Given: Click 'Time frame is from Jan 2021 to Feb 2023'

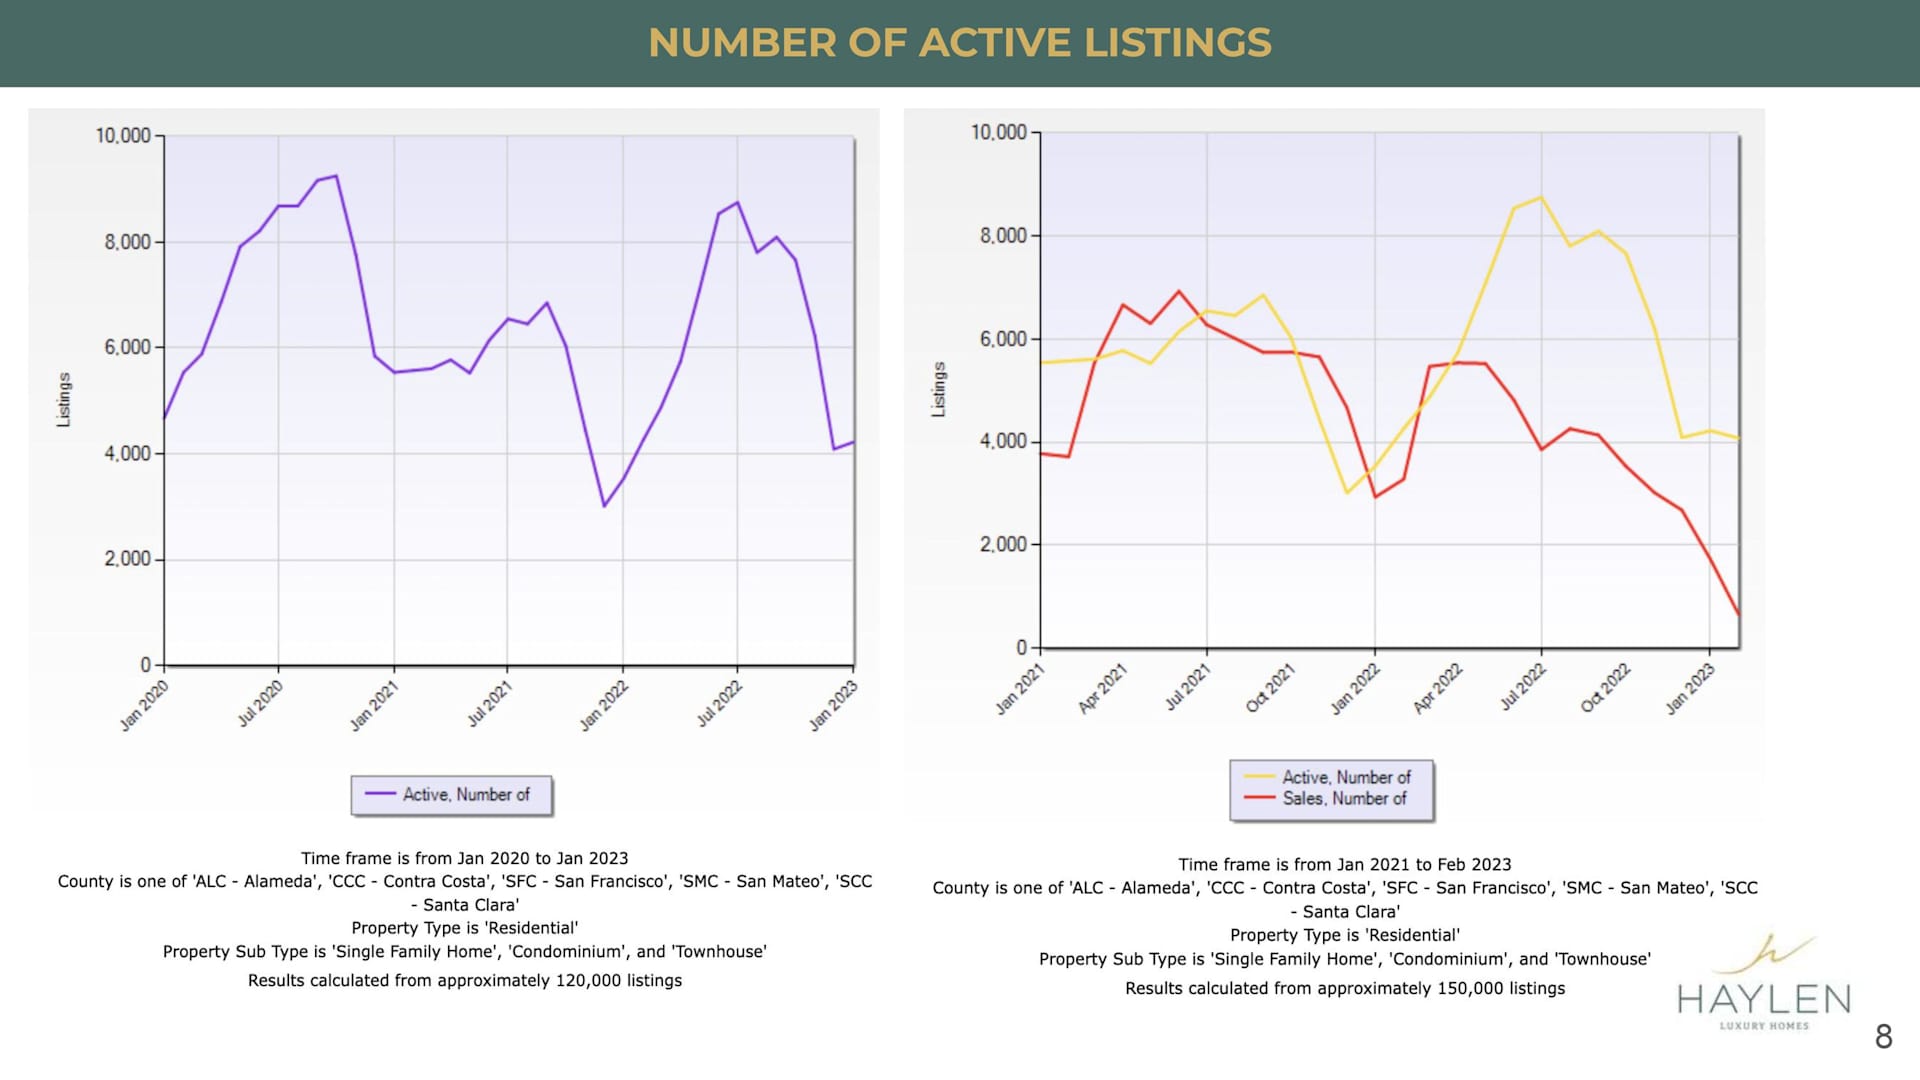Looking at the screenshot, I should pyautogui.click(x=1344, y=865).
